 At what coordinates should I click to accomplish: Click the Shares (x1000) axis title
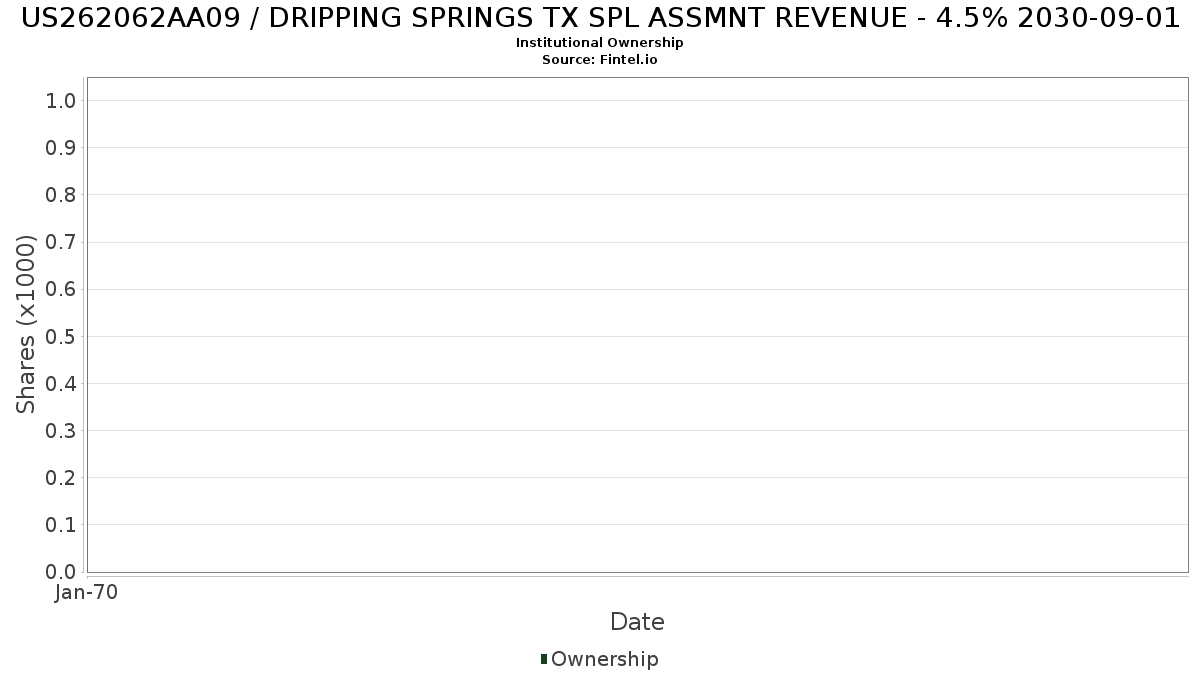(26, 324)
